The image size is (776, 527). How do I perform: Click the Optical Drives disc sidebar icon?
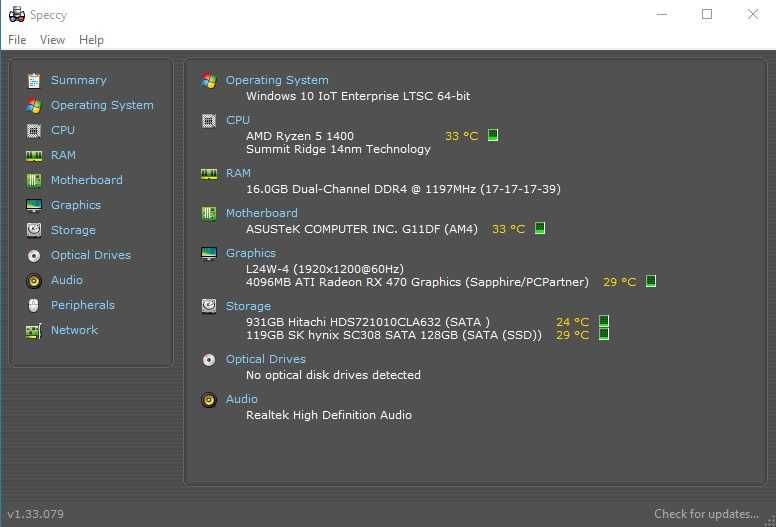tap(34, 255)
